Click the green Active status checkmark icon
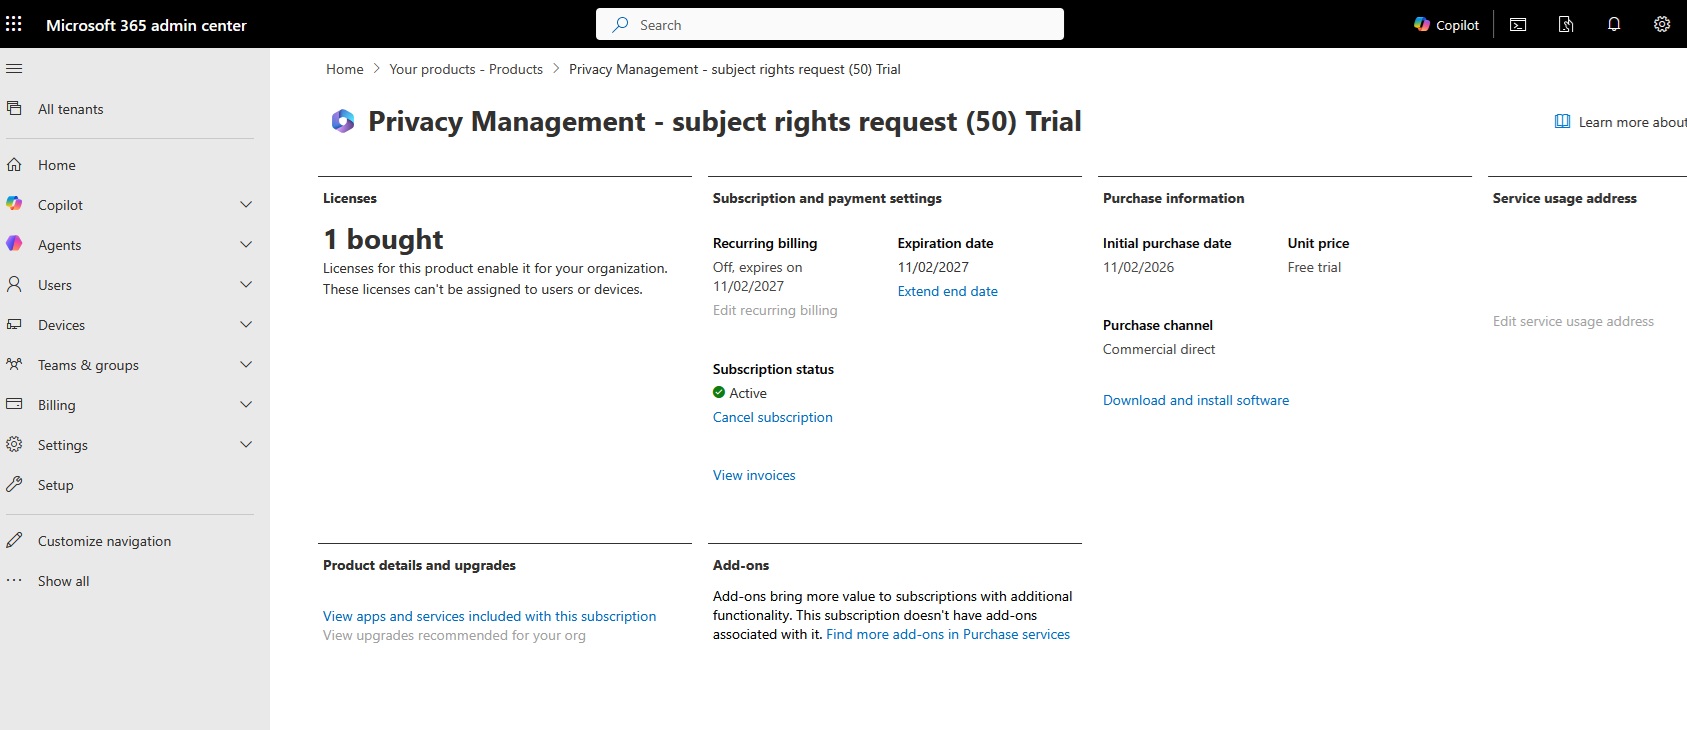The height and width of the screenshot is (730, 1687). [x=719, y=392]
